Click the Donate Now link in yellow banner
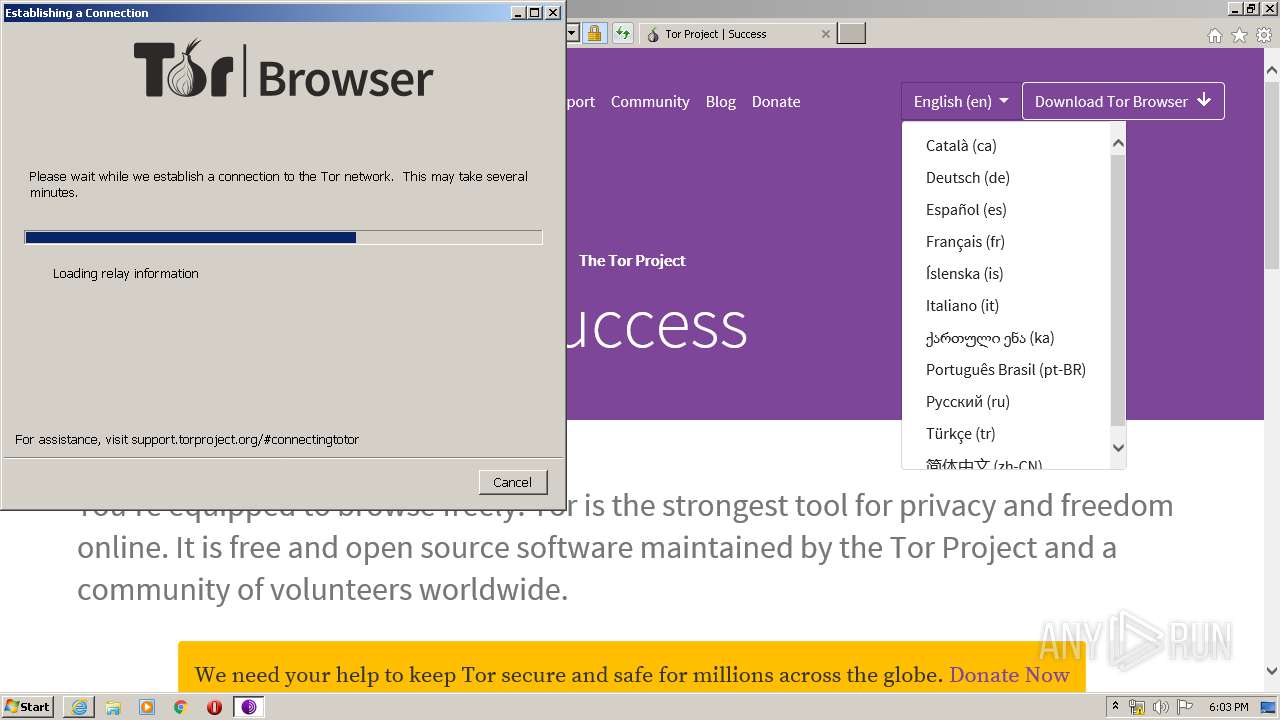 pyautogui.click(x=1009, y=675)
